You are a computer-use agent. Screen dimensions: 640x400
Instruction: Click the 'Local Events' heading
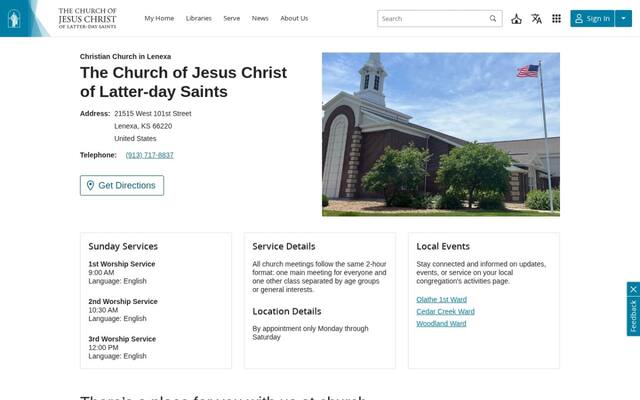tap(443, 247)
